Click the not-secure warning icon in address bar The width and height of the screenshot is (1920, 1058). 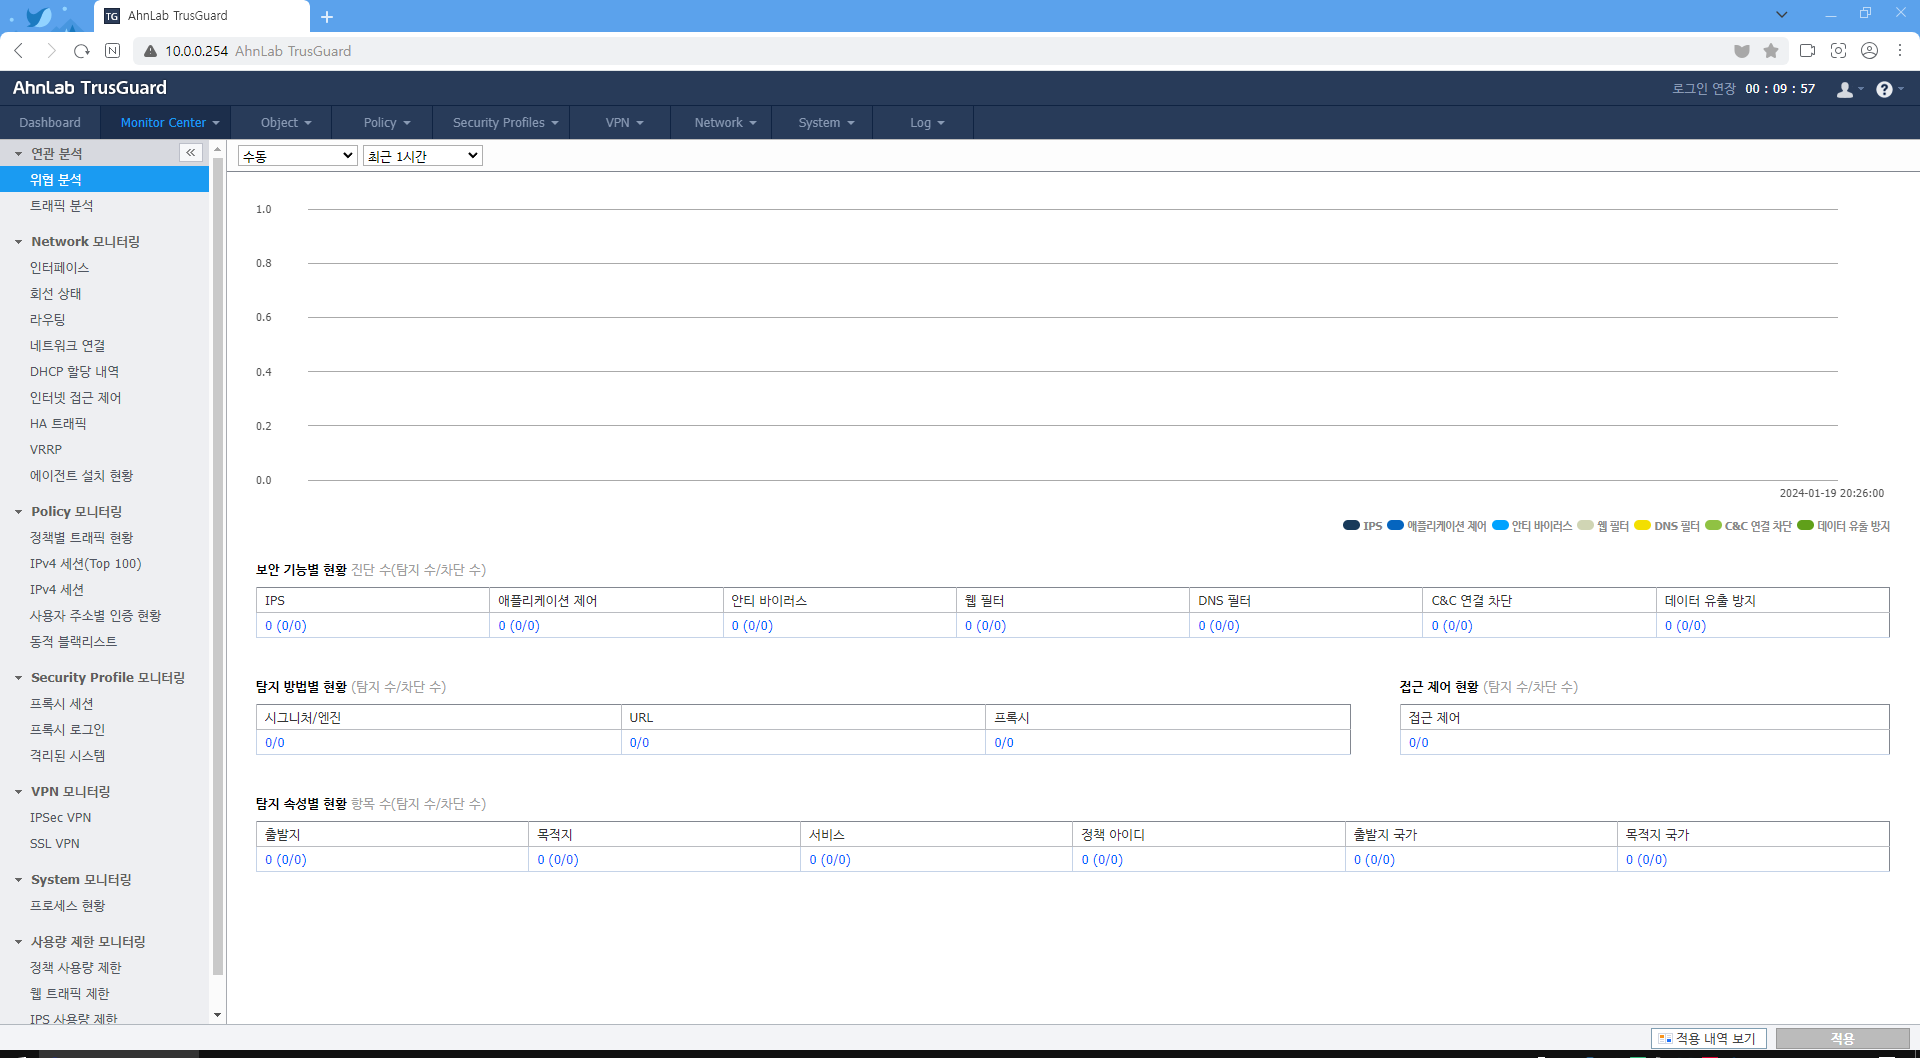[x=150, y=51]
